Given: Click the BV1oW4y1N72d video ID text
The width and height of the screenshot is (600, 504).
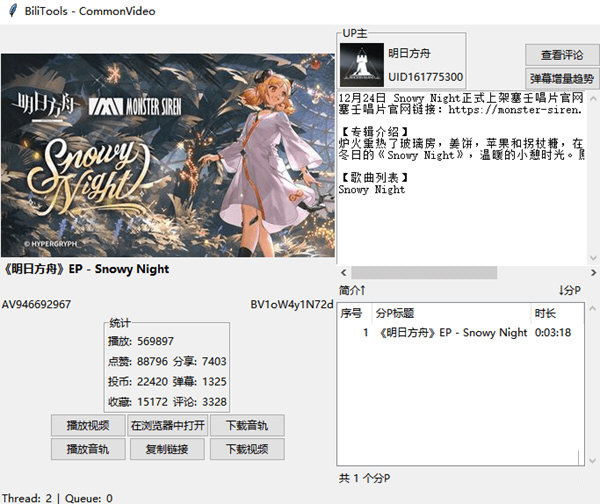Looking at the screenshot, I should pyautogui.click(x=291, y=304).
